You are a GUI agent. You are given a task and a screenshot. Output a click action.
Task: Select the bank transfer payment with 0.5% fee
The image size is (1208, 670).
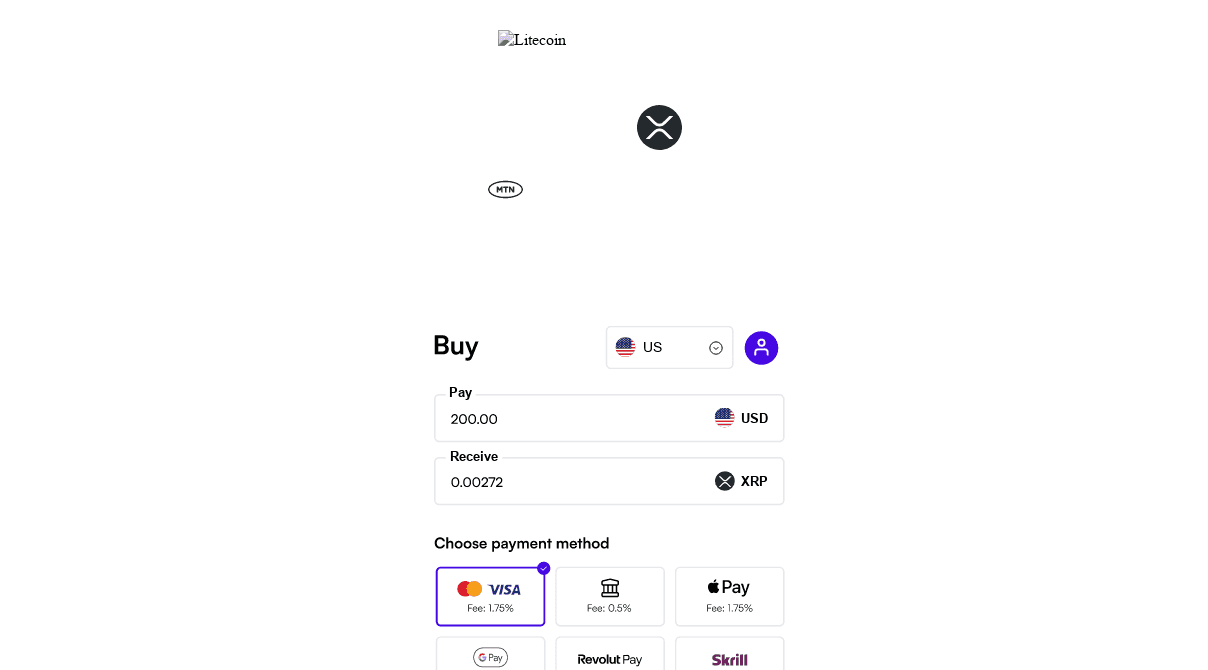610,596
